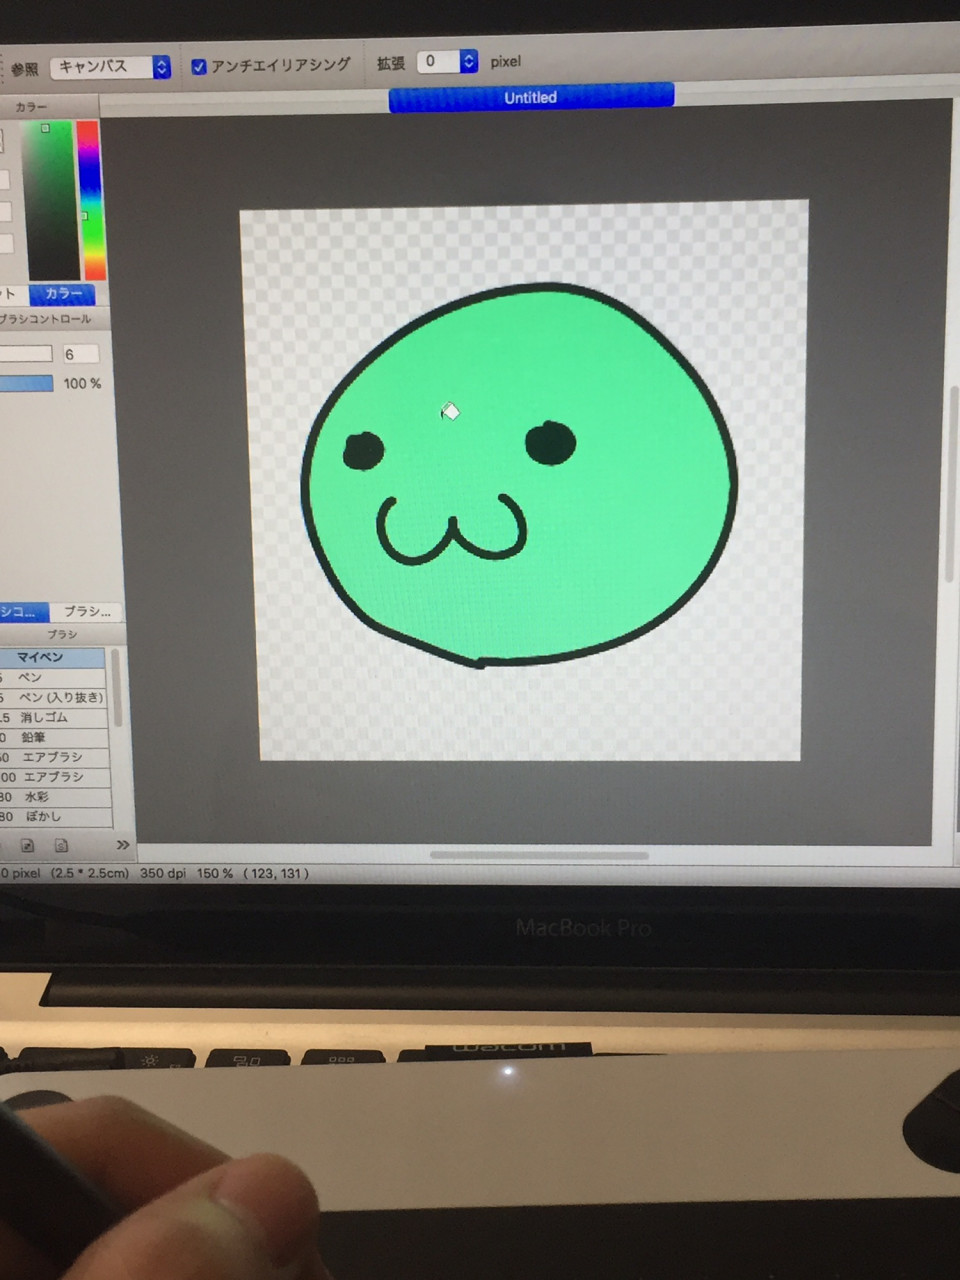
Task: Pick a shade in the green color square
Action: pyautogui.click(x=50, y=200)
